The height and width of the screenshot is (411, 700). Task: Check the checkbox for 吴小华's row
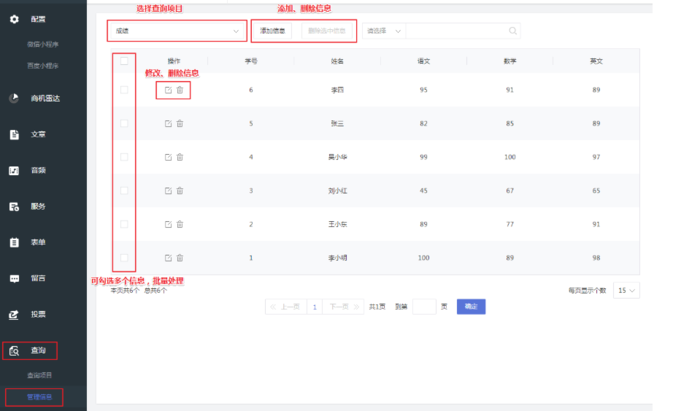(124, 157)
